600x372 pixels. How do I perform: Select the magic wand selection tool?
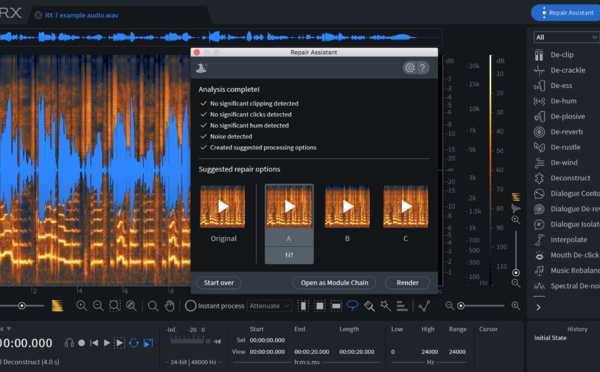click(x=385, y=305)
